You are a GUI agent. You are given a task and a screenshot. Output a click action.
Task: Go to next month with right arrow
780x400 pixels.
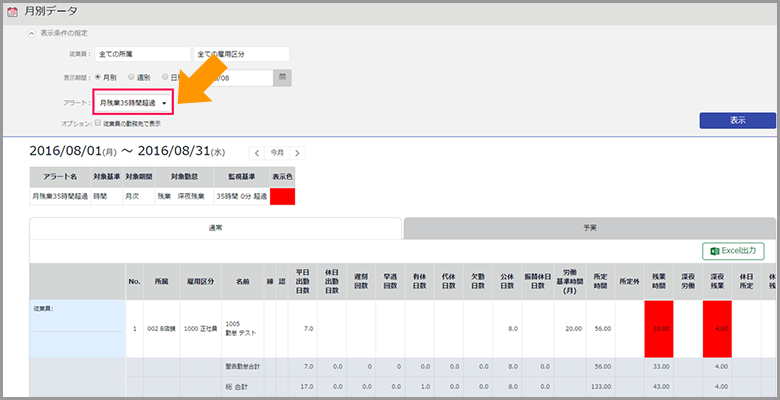[297, 153]
